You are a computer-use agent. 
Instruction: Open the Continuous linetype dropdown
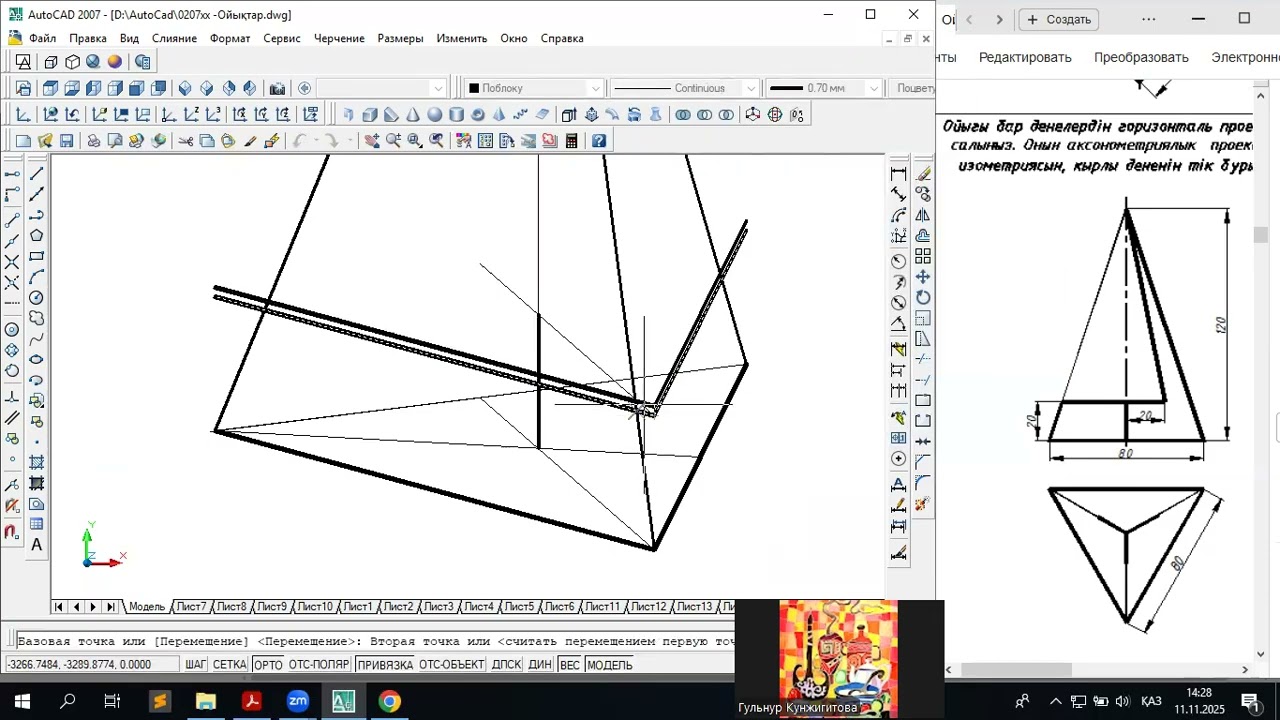tap(684, 88)
